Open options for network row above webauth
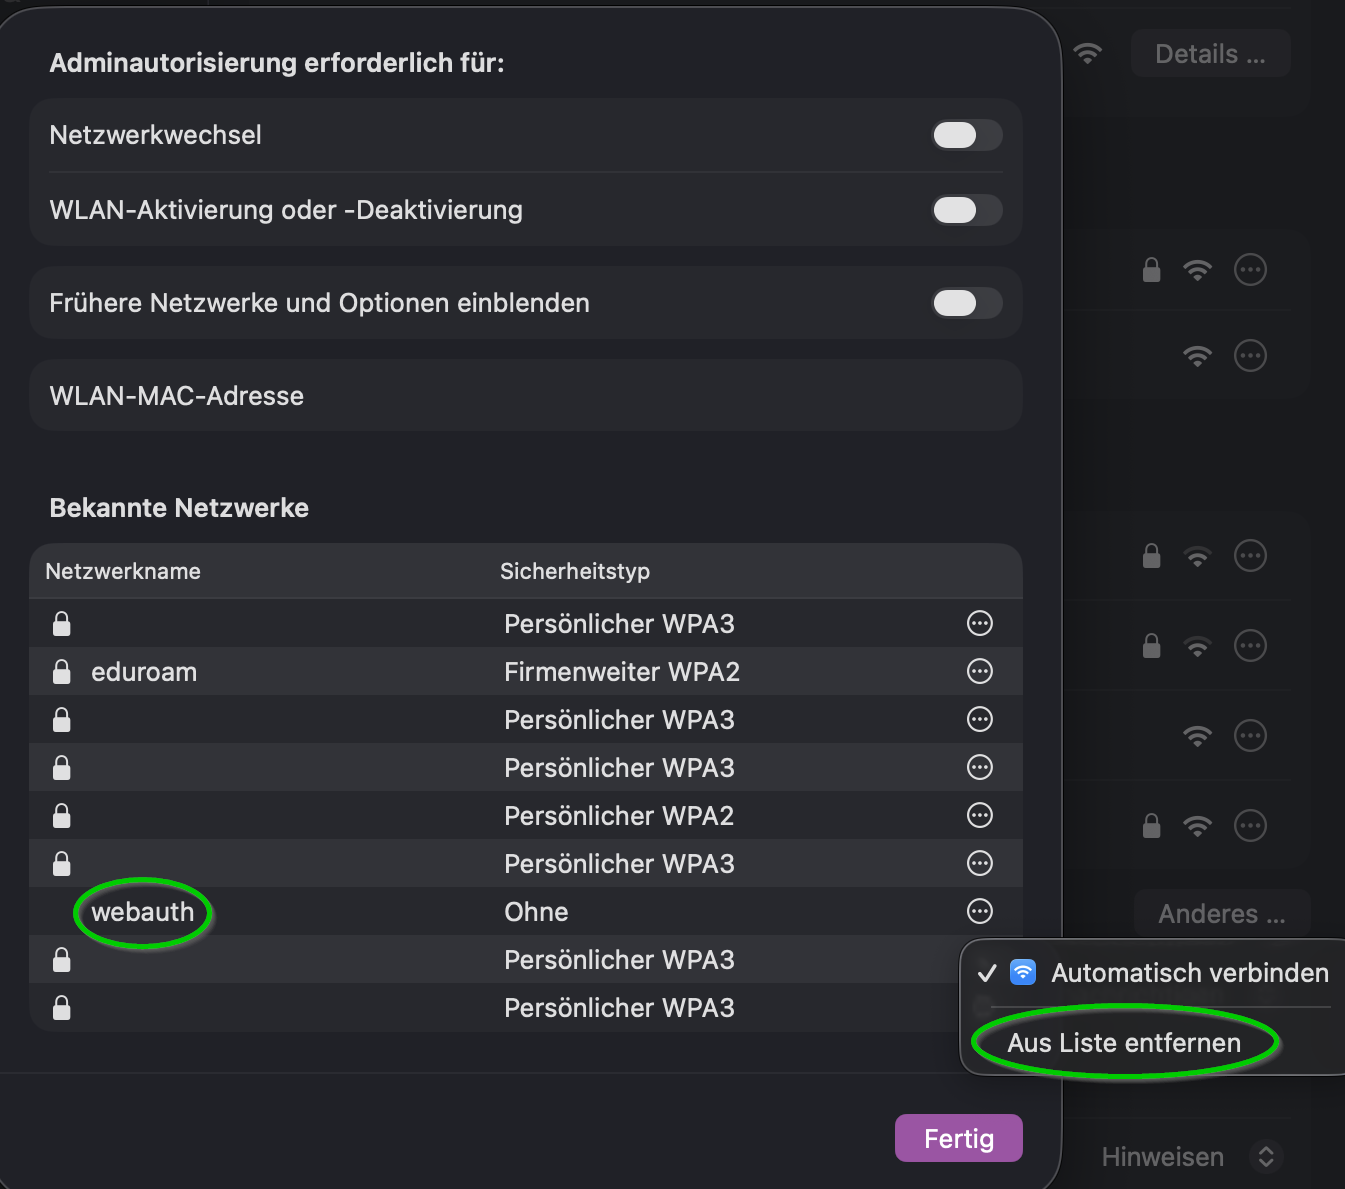This screenshot has width=1345, height=1189. point(979,863)
